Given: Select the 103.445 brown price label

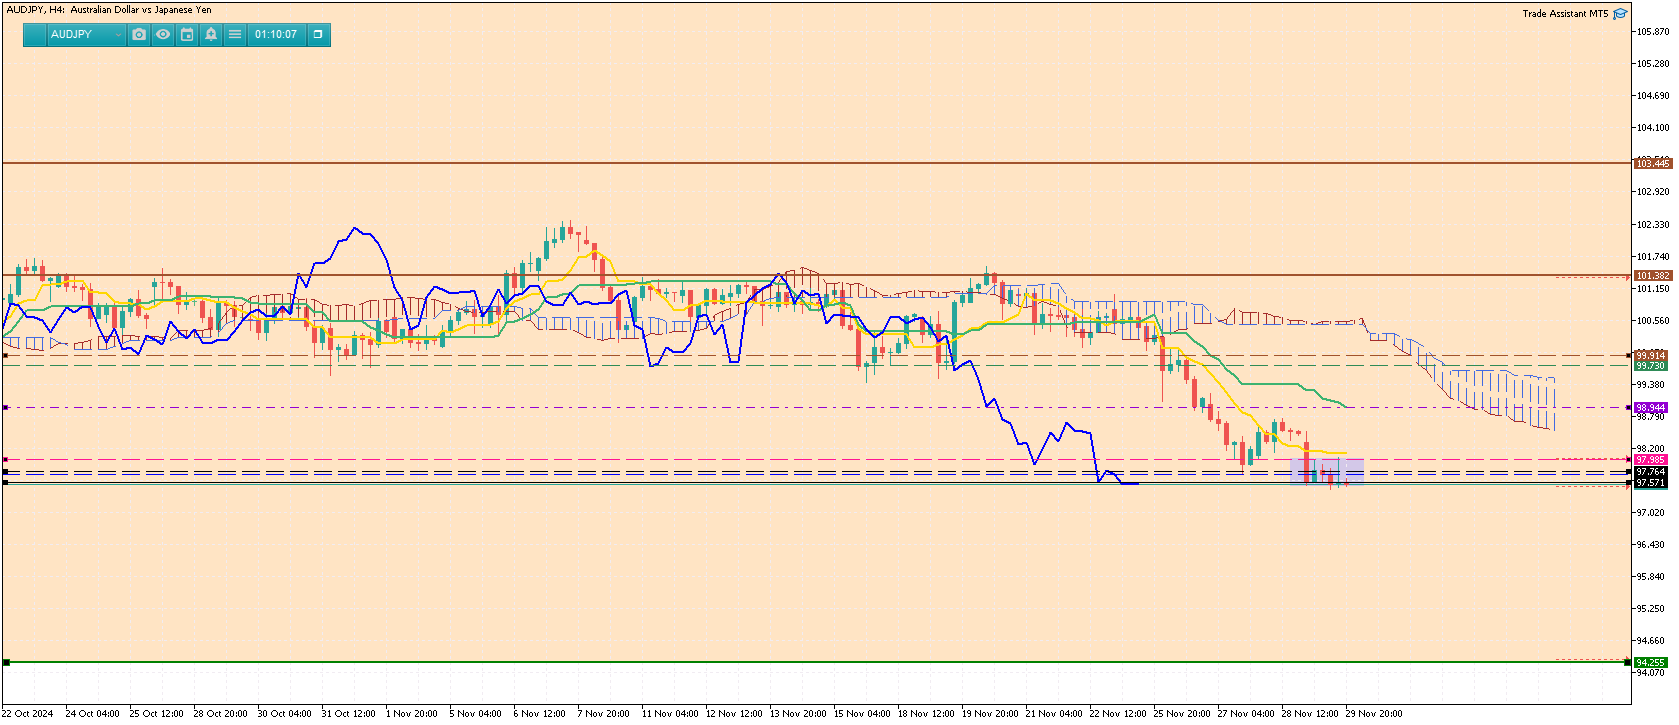Looking at the screenshot, I should pyautogui.click(x=1652, y=163).
